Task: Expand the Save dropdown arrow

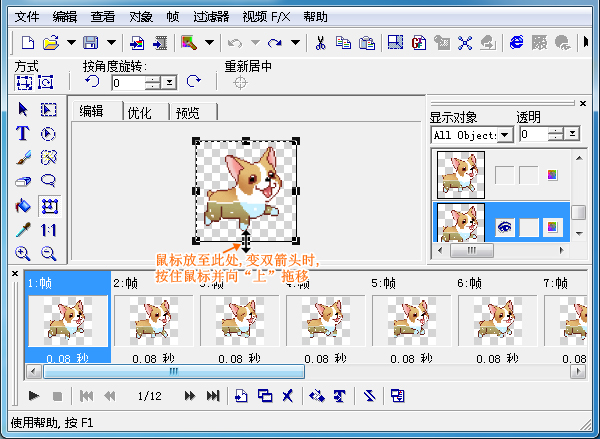Action: pyautogui.click(x=111, y=42)
